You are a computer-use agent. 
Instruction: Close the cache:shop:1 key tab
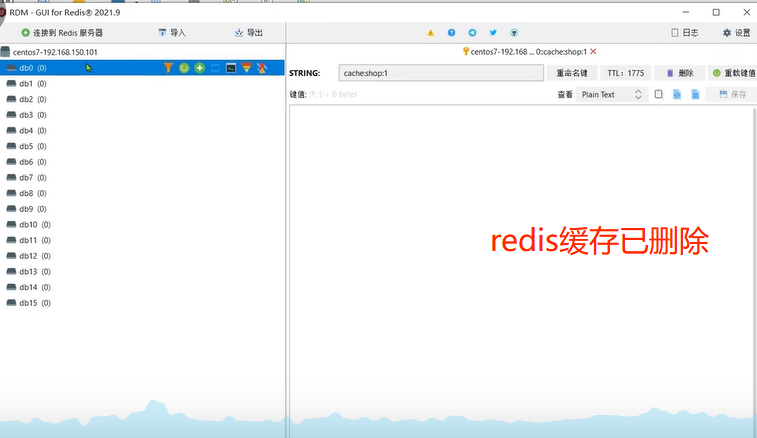click(593, 52)
